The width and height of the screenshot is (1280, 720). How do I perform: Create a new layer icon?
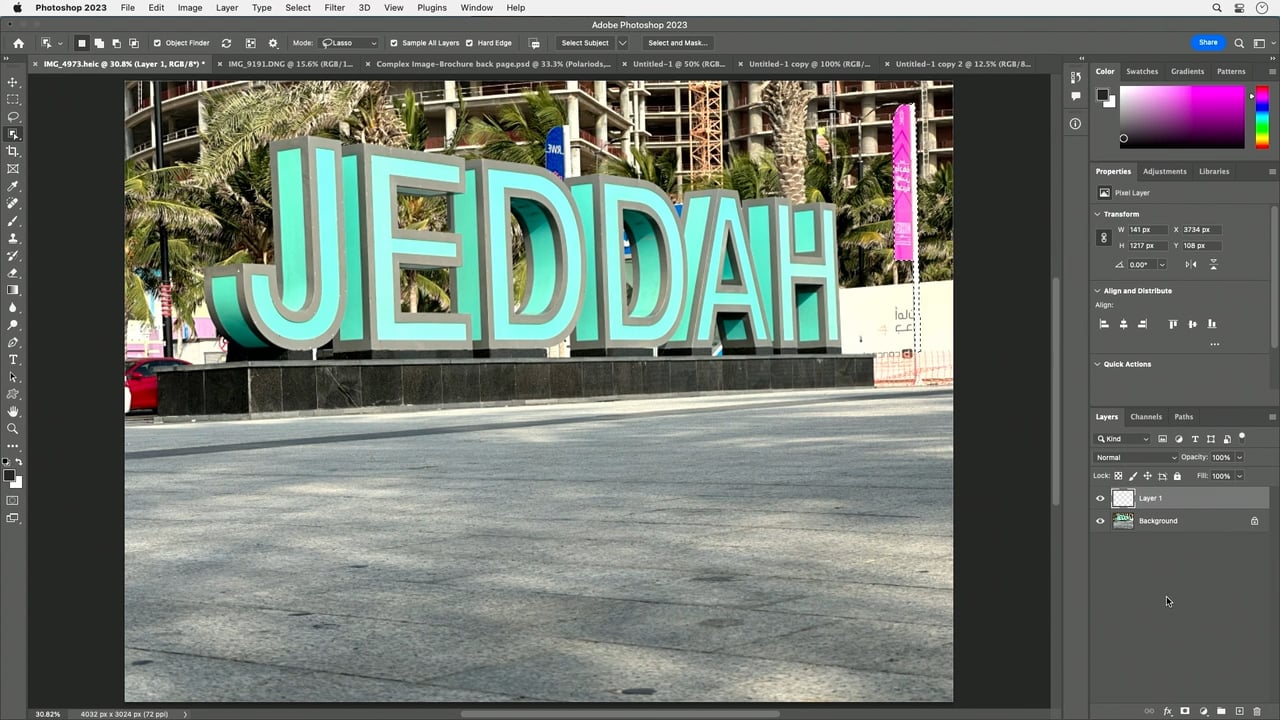(x=1239, y=711)
